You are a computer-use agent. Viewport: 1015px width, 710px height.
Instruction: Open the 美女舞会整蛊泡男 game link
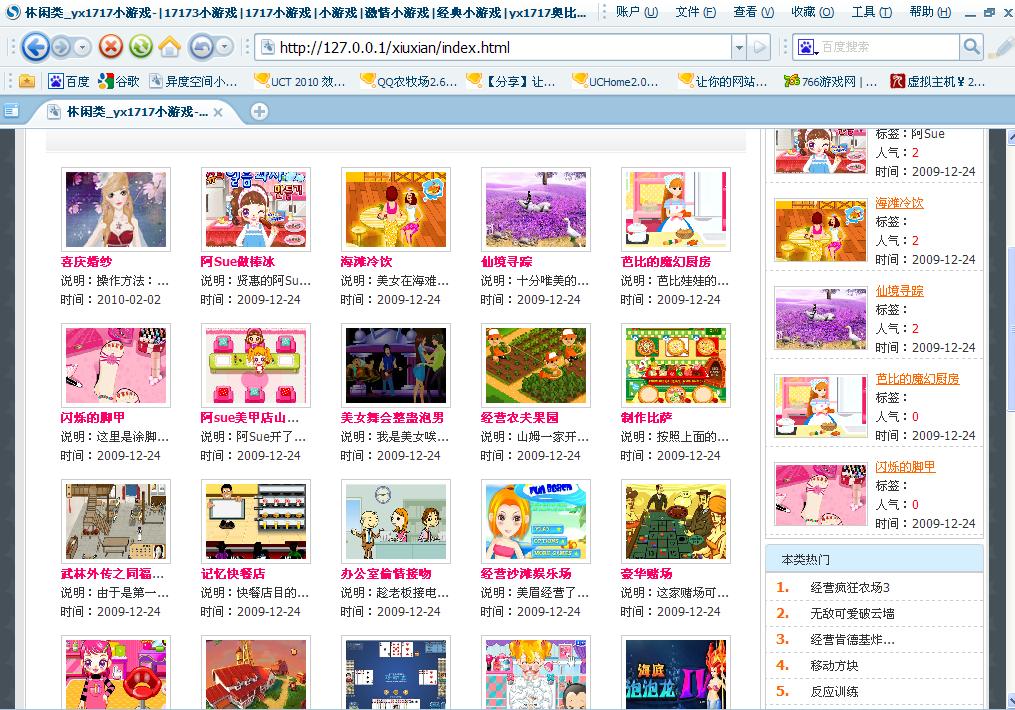392,417
